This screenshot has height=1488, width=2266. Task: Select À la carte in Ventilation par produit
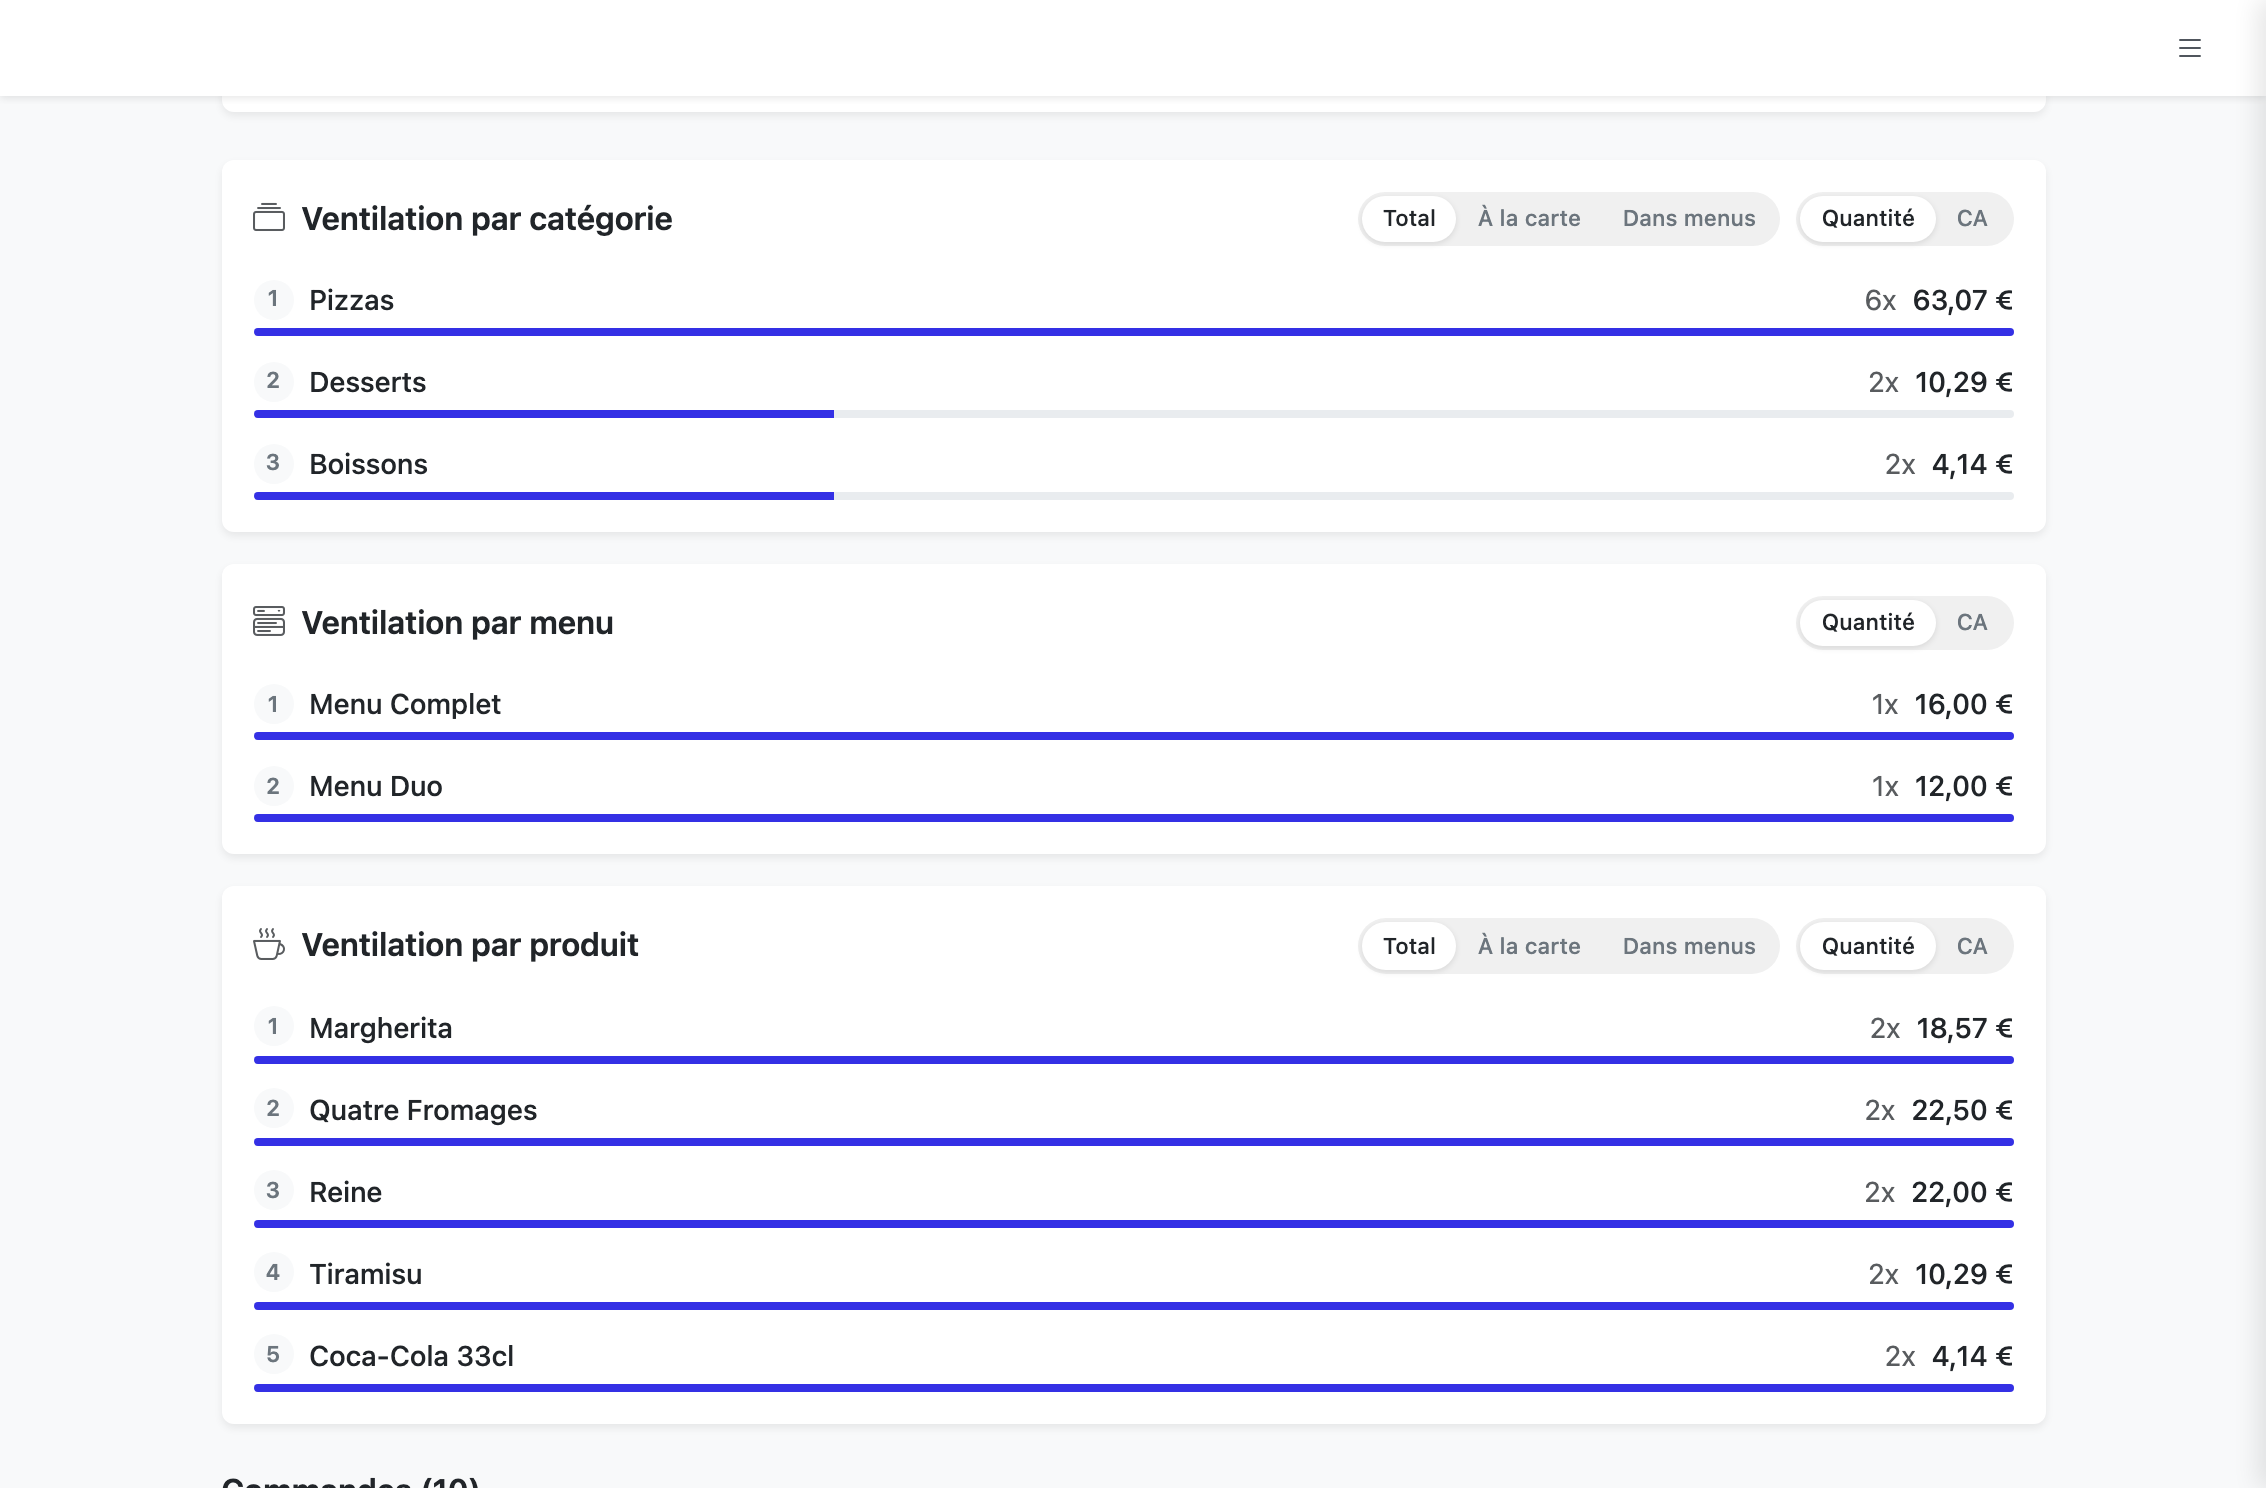[1529, 946]
